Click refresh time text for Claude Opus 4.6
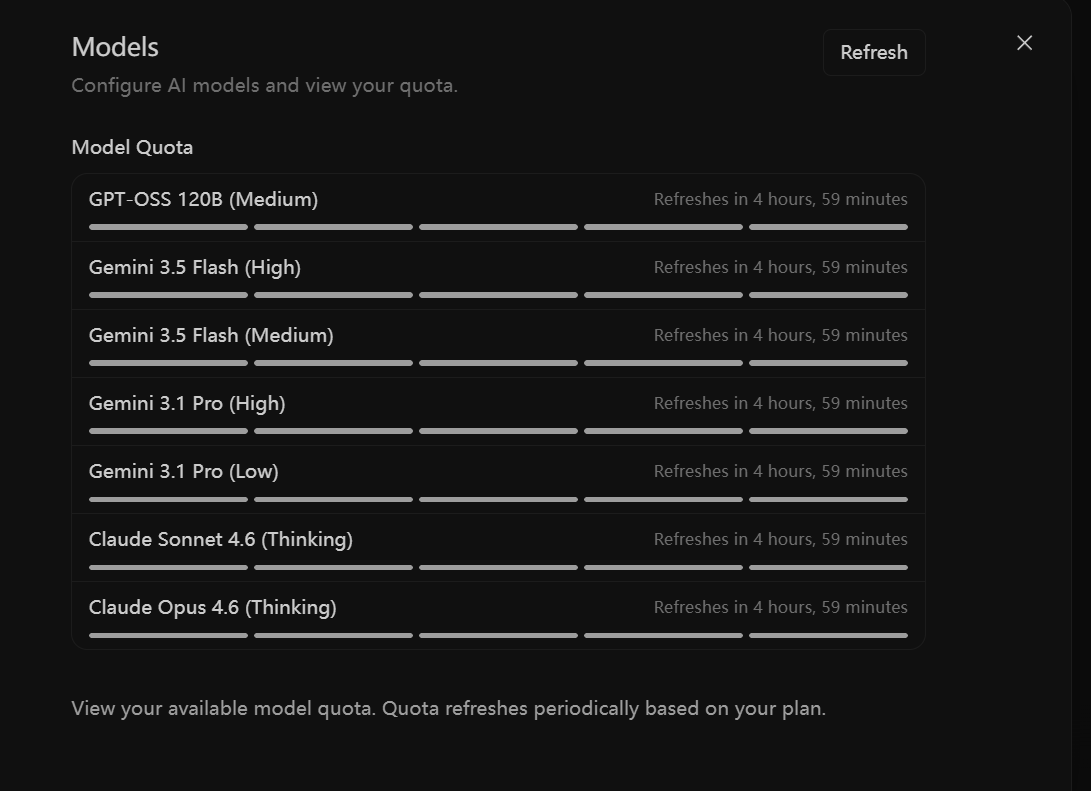 [x=780, y=607]
